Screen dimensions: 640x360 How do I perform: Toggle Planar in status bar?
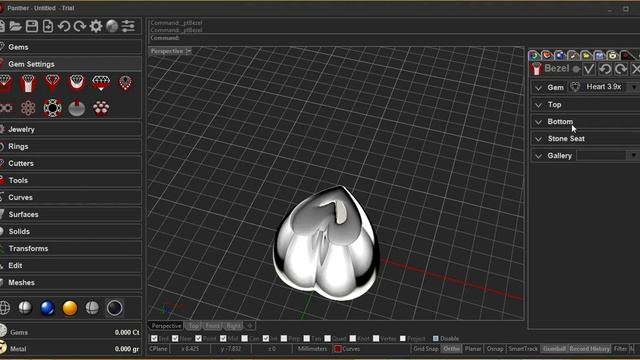(x=473, y=349)
